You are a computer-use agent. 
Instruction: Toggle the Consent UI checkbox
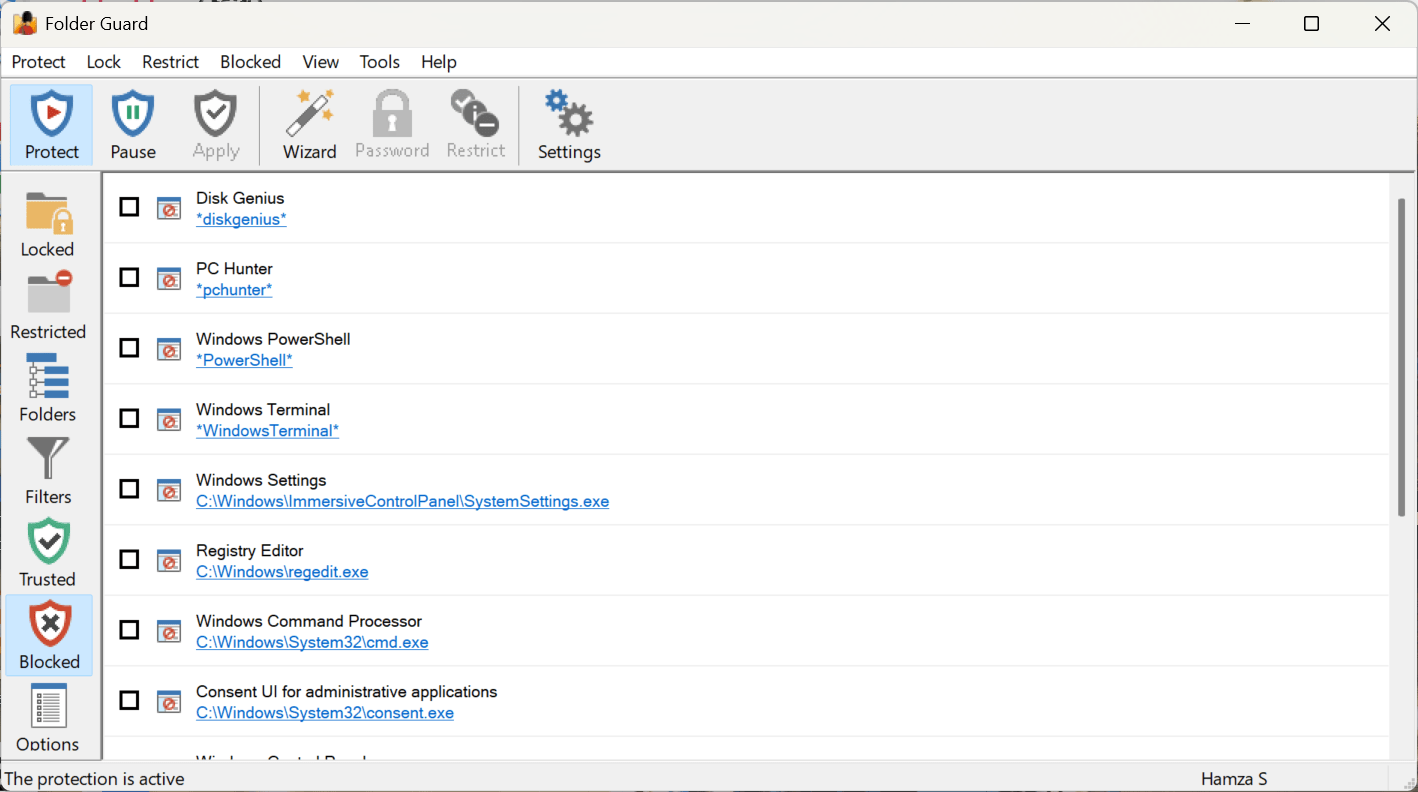[x=129, y=700]
